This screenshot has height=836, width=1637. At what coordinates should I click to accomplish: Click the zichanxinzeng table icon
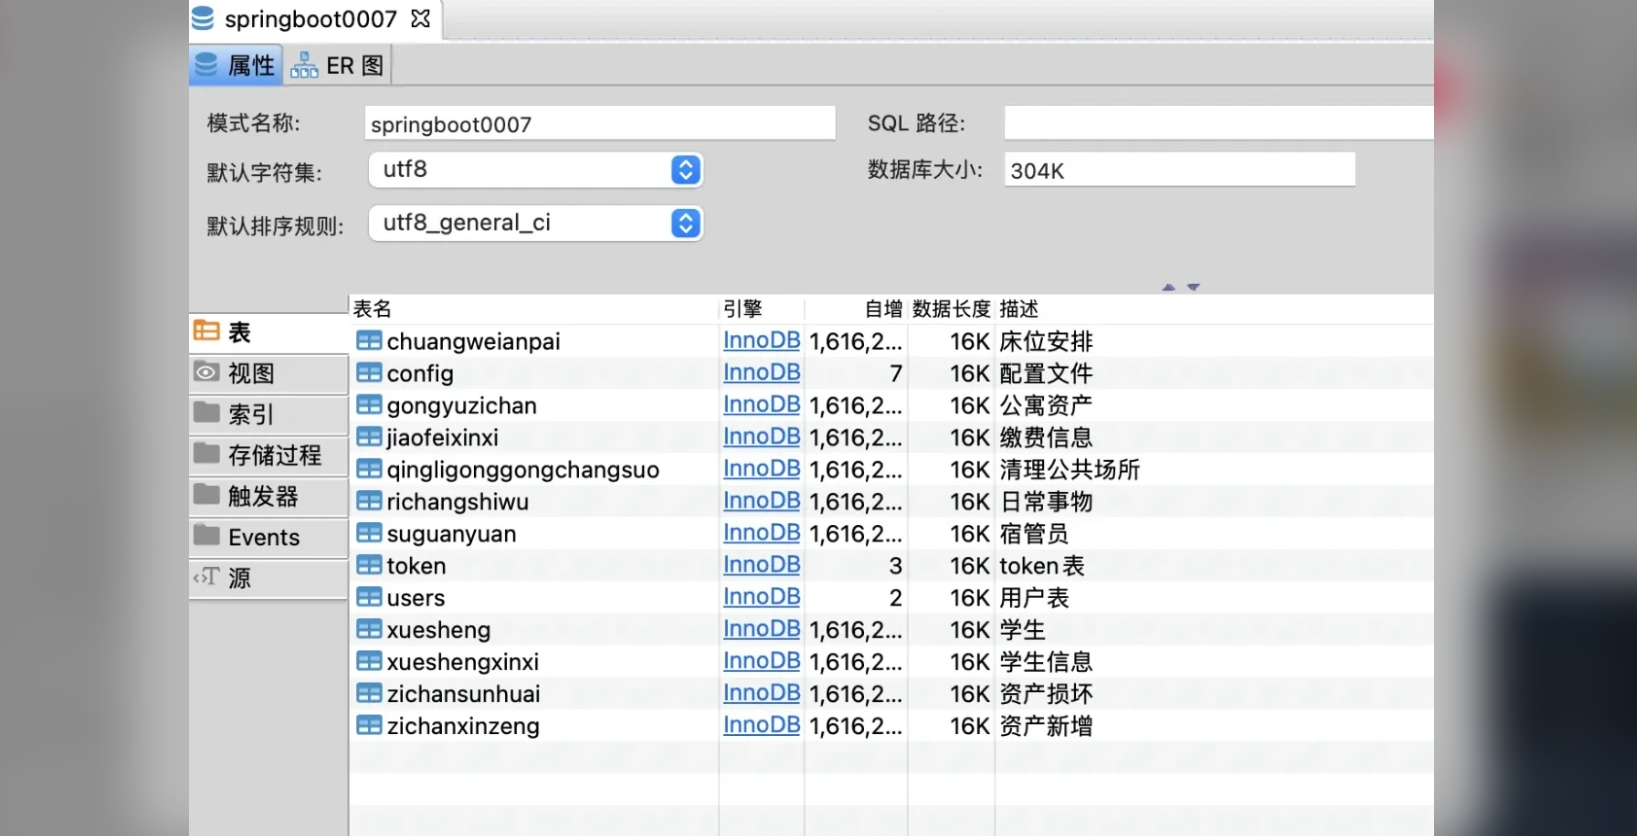click(x=369, y=725)
